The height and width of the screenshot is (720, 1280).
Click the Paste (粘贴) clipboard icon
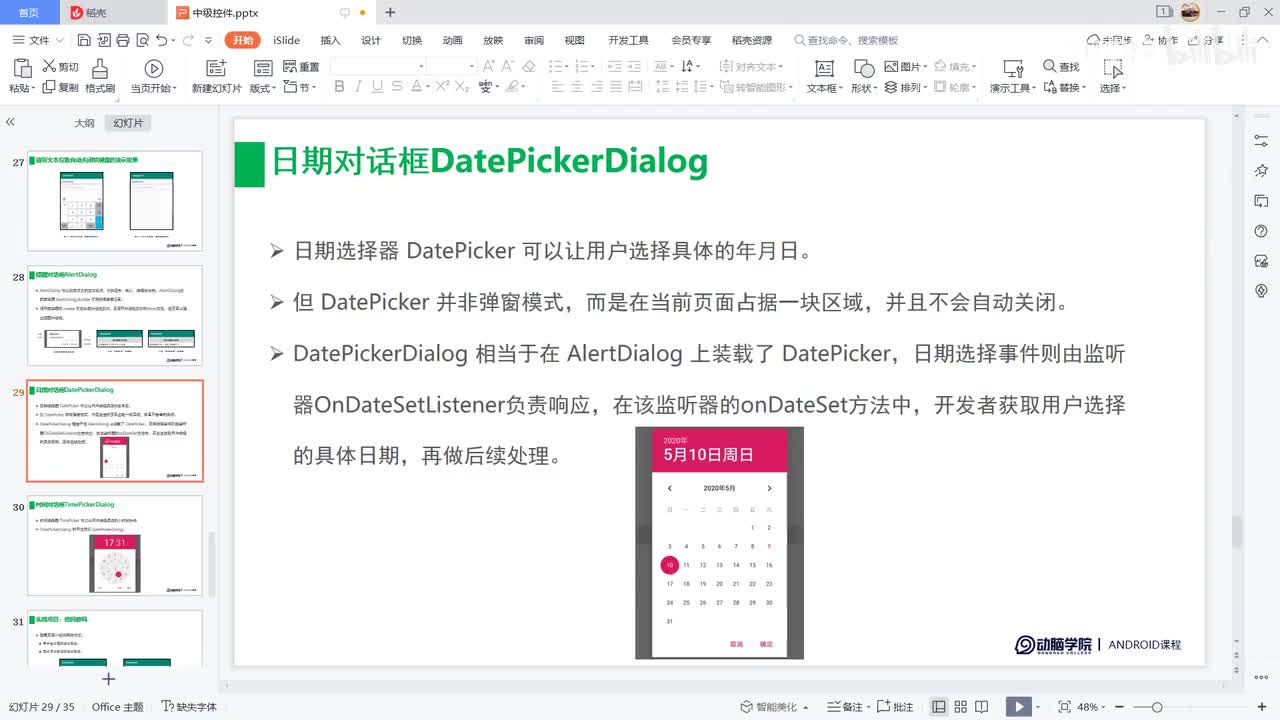(21, 68)
